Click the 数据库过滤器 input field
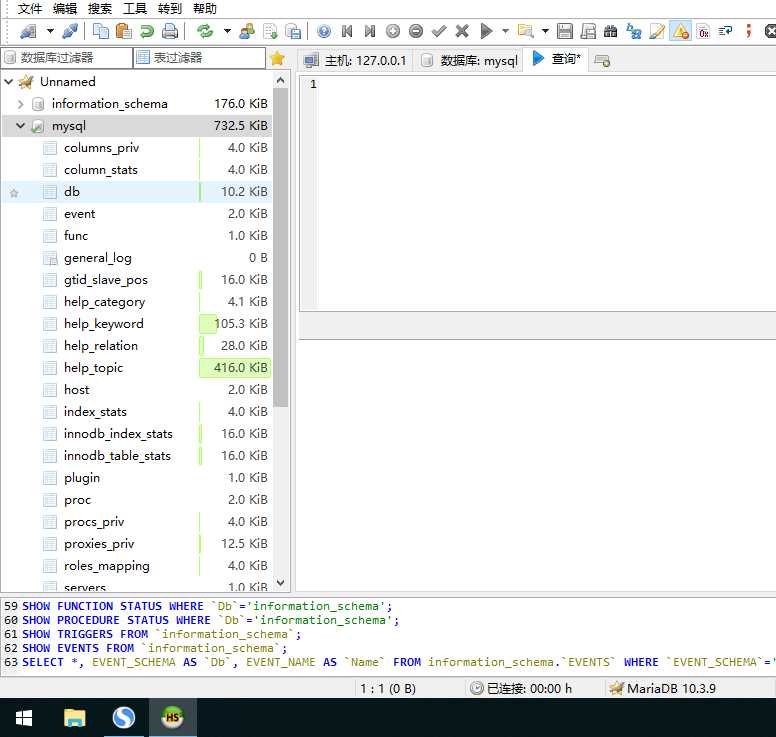The image size is (776, 737). pyautogui.click(x=67, y=58)
